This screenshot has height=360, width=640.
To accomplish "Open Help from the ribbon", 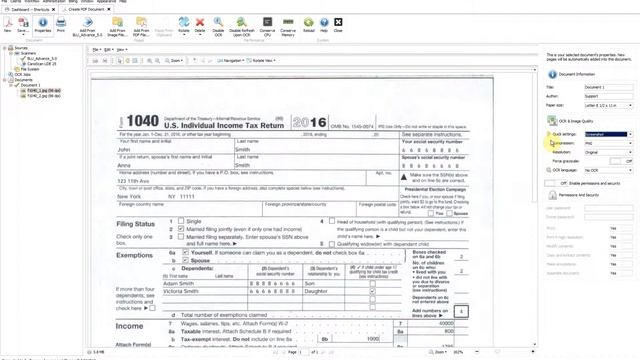I will click(324, 24).
